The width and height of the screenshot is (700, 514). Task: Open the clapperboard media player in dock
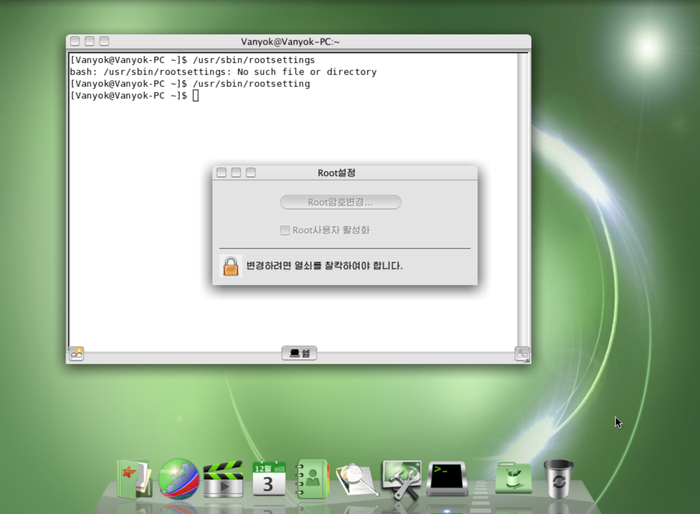click(x=223, y=480)
